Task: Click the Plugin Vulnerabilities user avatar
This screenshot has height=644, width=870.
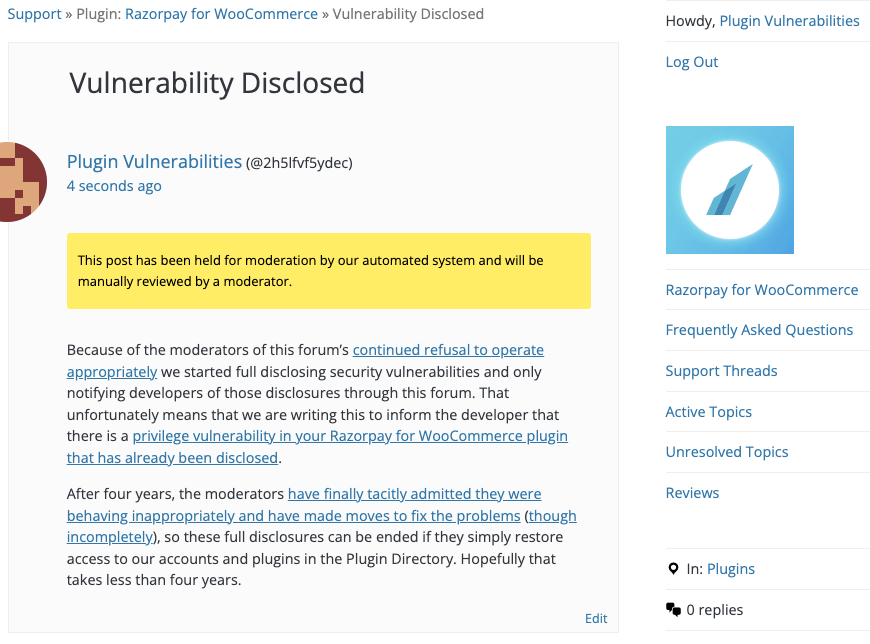Action: pos(23,182)
